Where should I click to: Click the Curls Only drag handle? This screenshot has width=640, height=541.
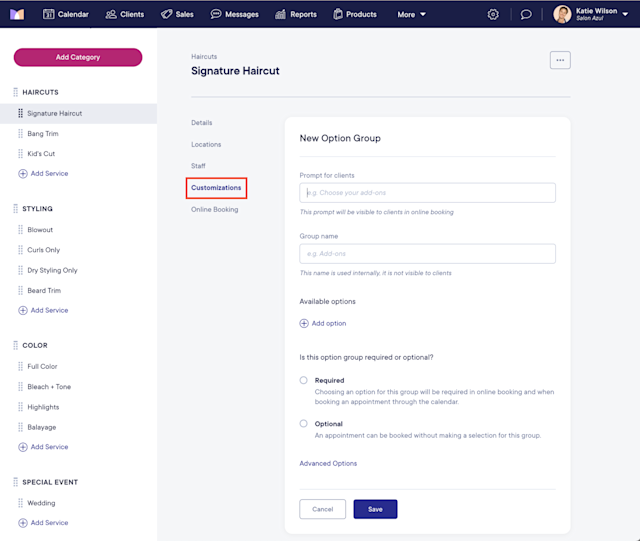tap(20, 250)
